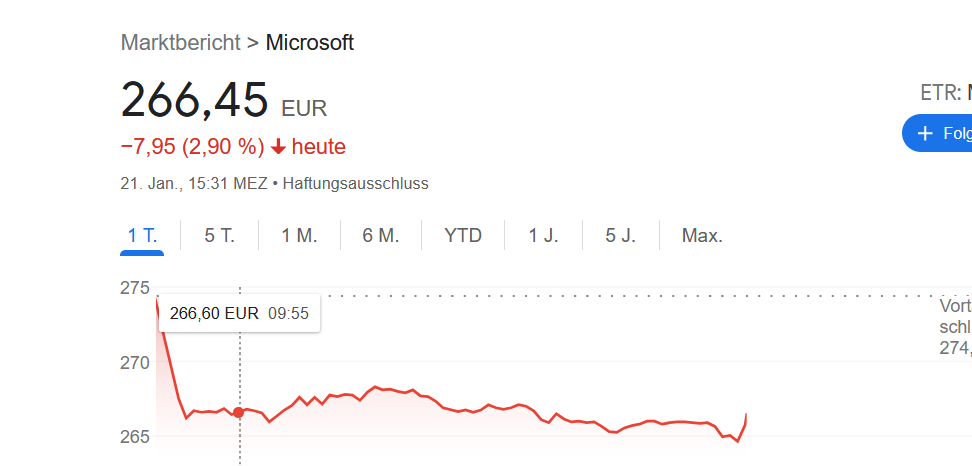This screenshot has width=972, height=466.
Task: Select the YTD range tab
Action: 463,235
